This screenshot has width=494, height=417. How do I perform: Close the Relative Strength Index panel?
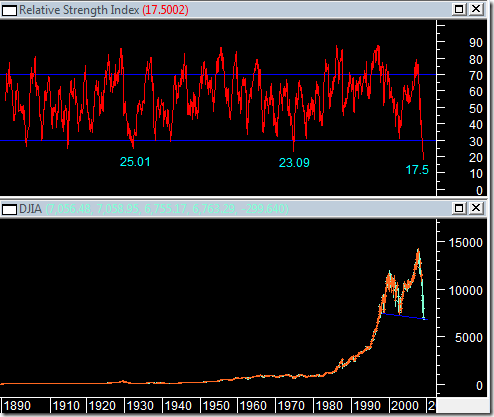click(476, 9)
